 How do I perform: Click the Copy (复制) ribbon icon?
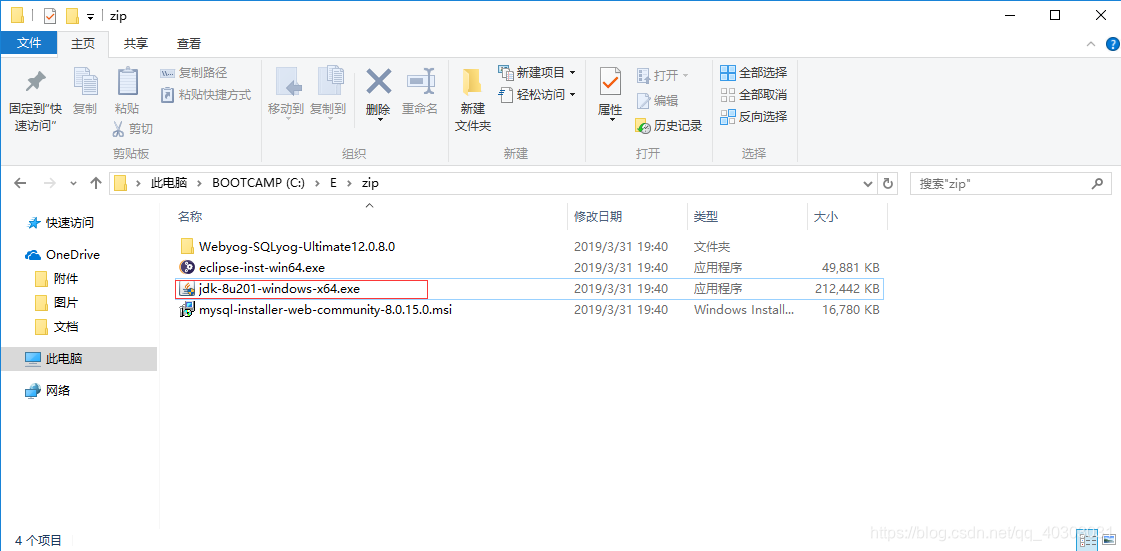click(x=85, y=82)
